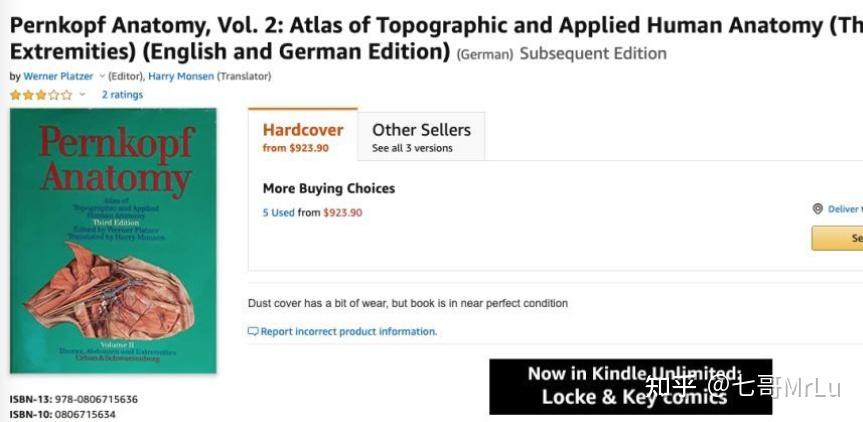Click the delivery location pin icon

[x=818, y=209]
